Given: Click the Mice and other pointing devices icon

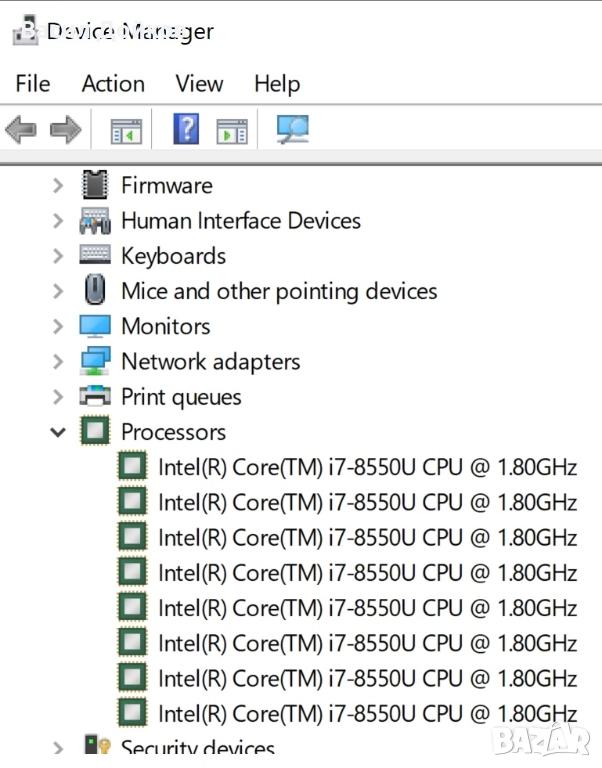Looking at the screenshot, I should pos(95,291).
